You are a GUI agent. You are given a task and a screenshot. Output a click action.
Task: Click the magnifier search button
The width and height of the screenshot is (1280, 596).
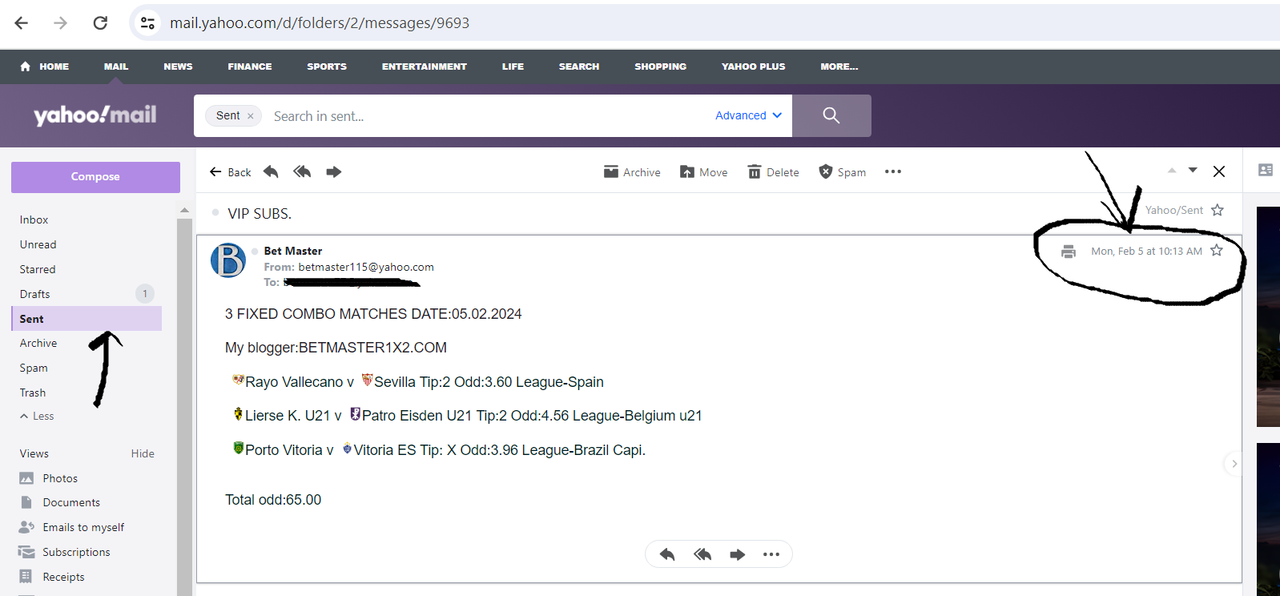pyautogui.click(x=831, y=116)
